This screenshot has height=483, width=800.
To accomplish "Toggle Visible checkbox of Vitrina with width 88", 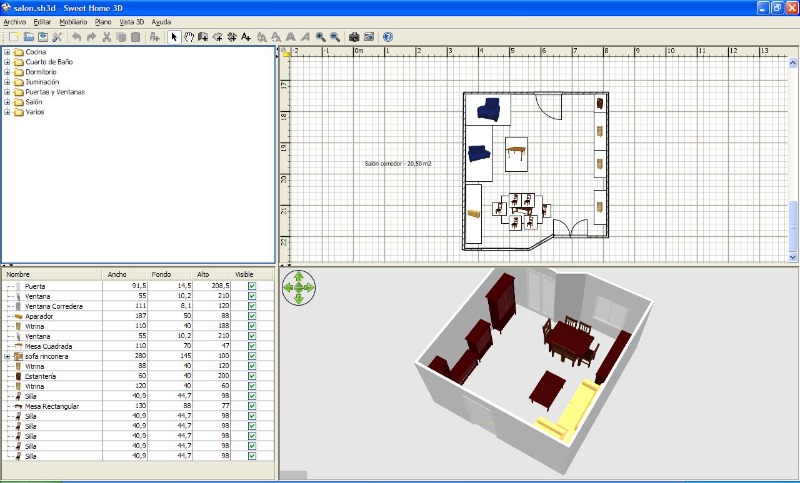I will tap(252, 366).
